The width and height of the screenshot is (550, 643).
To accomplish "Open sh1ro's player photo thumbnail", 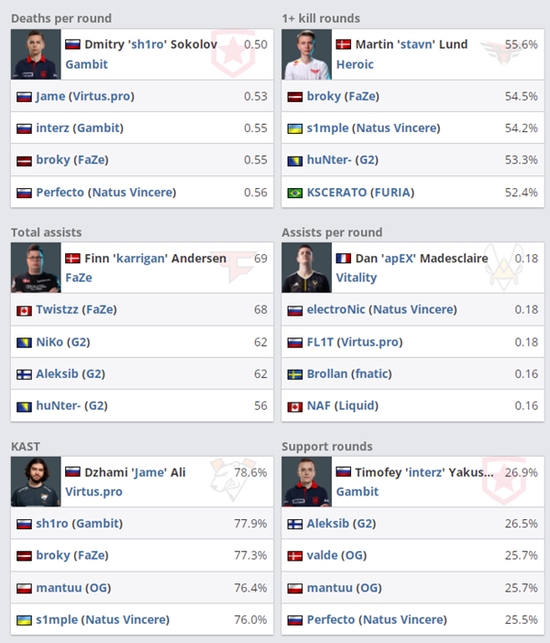I will click(x=36, y=54).
